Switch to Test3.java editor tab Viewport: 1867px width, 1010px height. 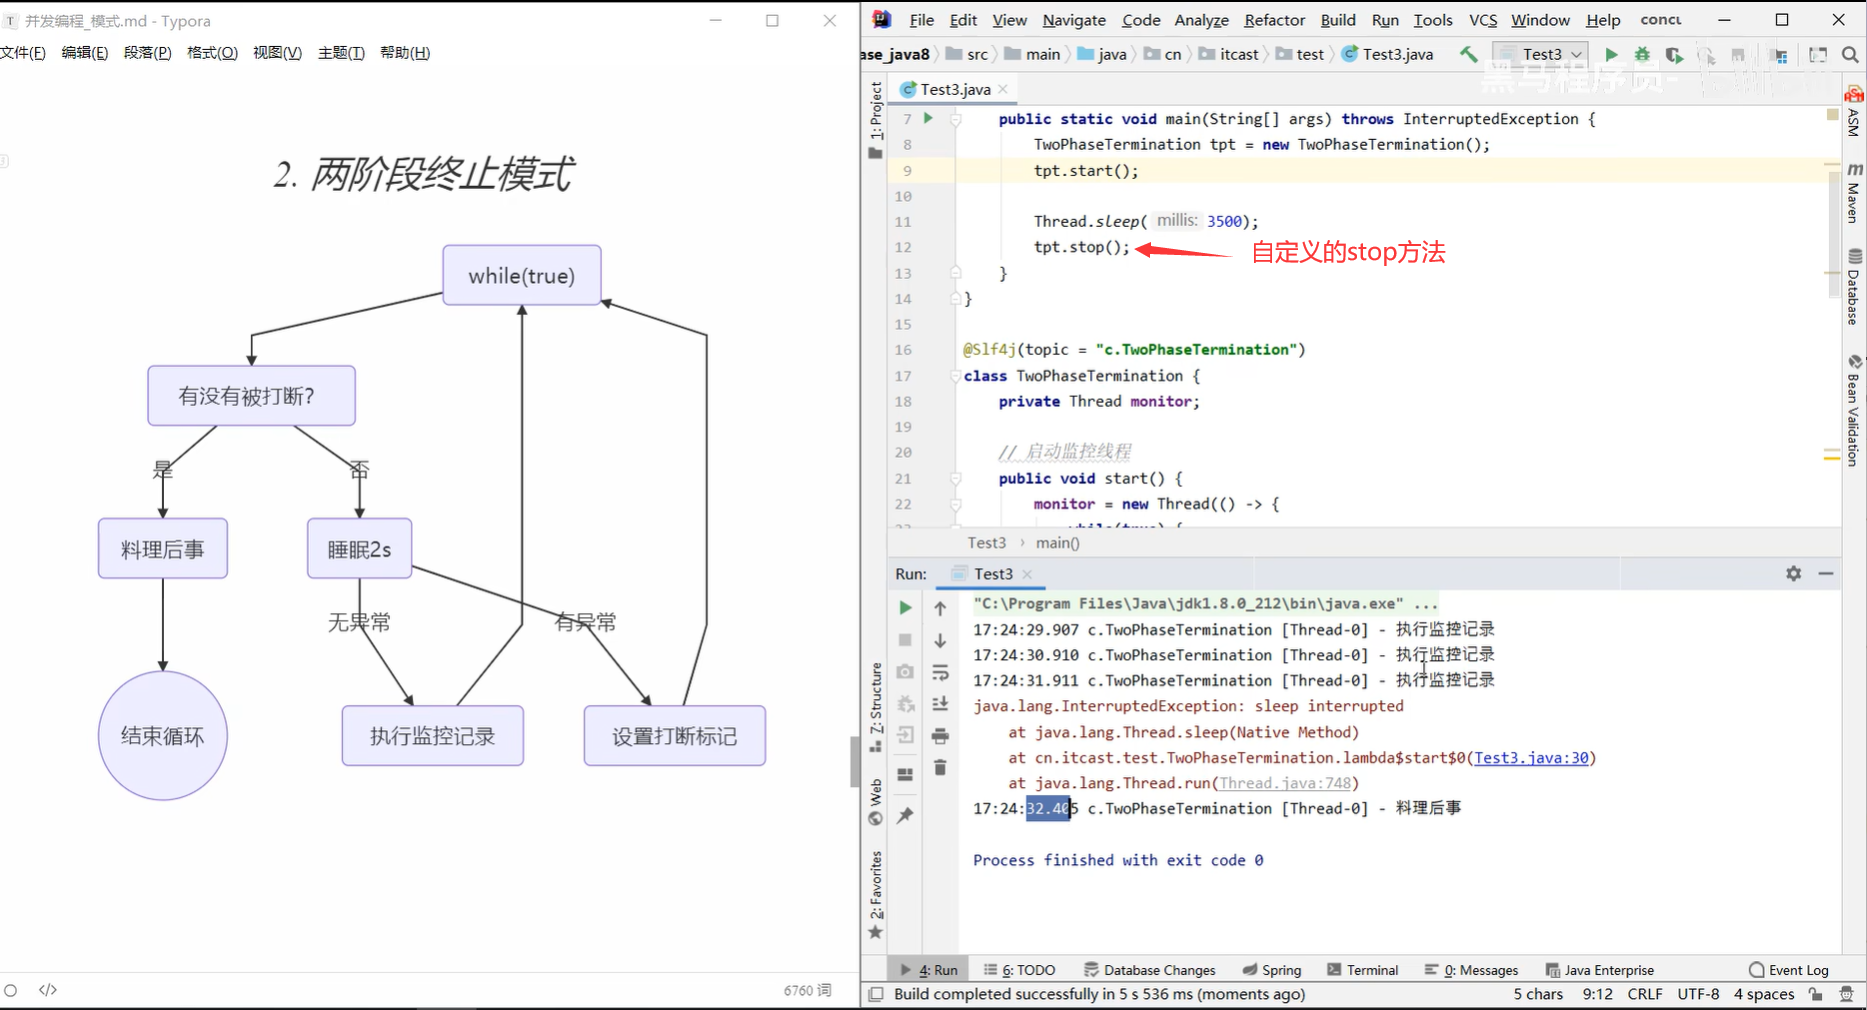955,89
